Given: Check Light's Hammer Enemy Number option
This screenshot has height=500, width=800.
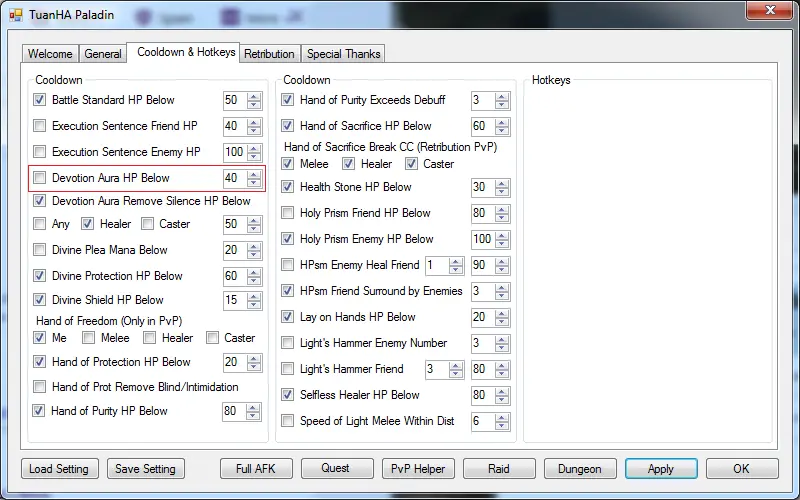Looking at the screenshot, I should (x=288, y=343).
